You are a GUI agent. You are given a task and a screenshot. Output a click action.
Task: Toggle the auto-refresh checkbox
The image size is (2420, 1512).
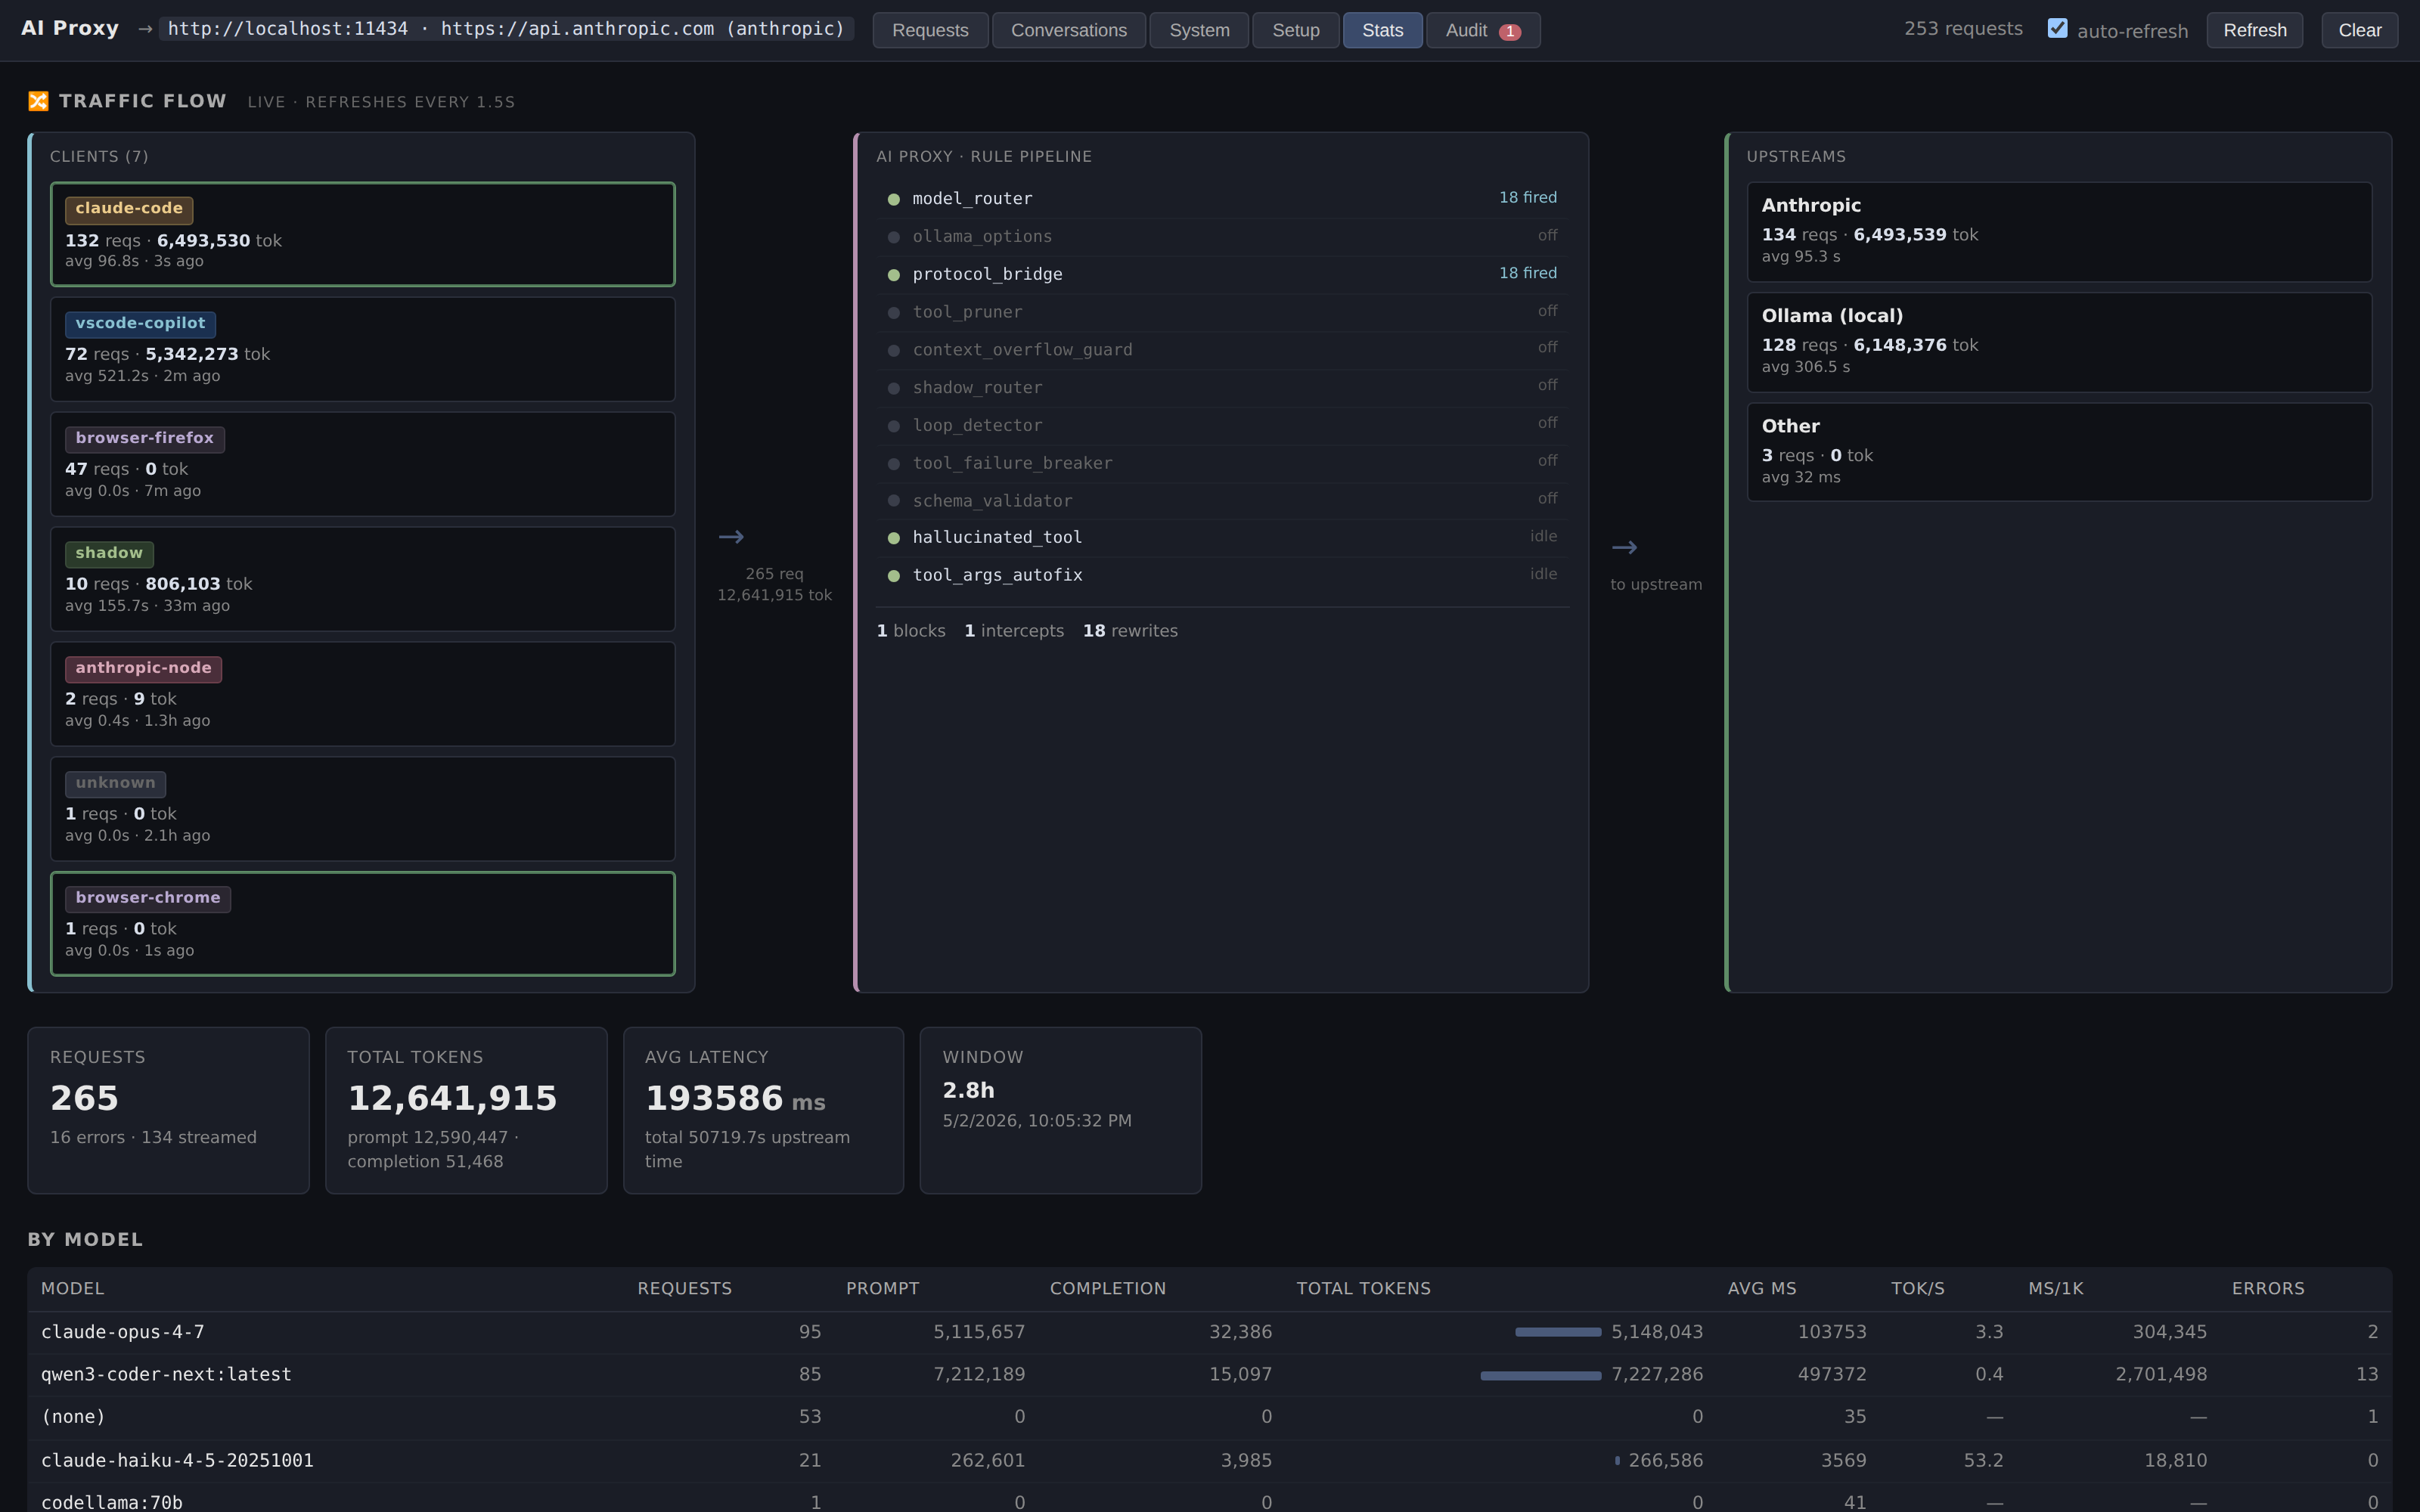(2057, 29)
